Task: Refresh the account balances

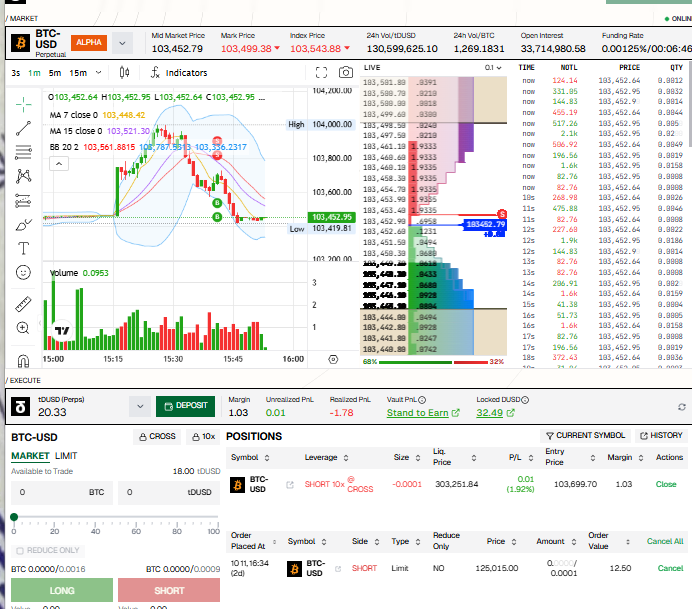Action: (x=682, y=407)
